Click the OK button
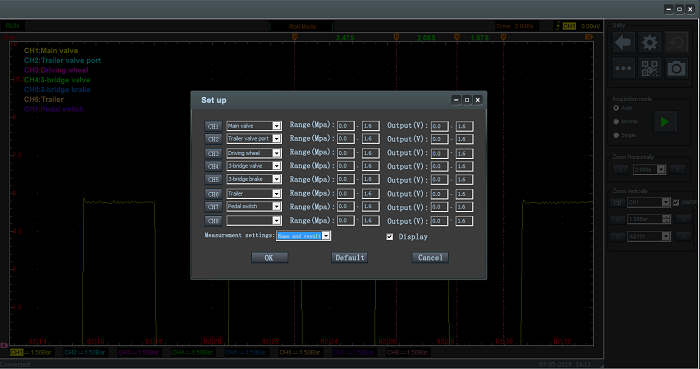Image resolution: width=700 pixels, height=369 pixels. click(269, 257)
